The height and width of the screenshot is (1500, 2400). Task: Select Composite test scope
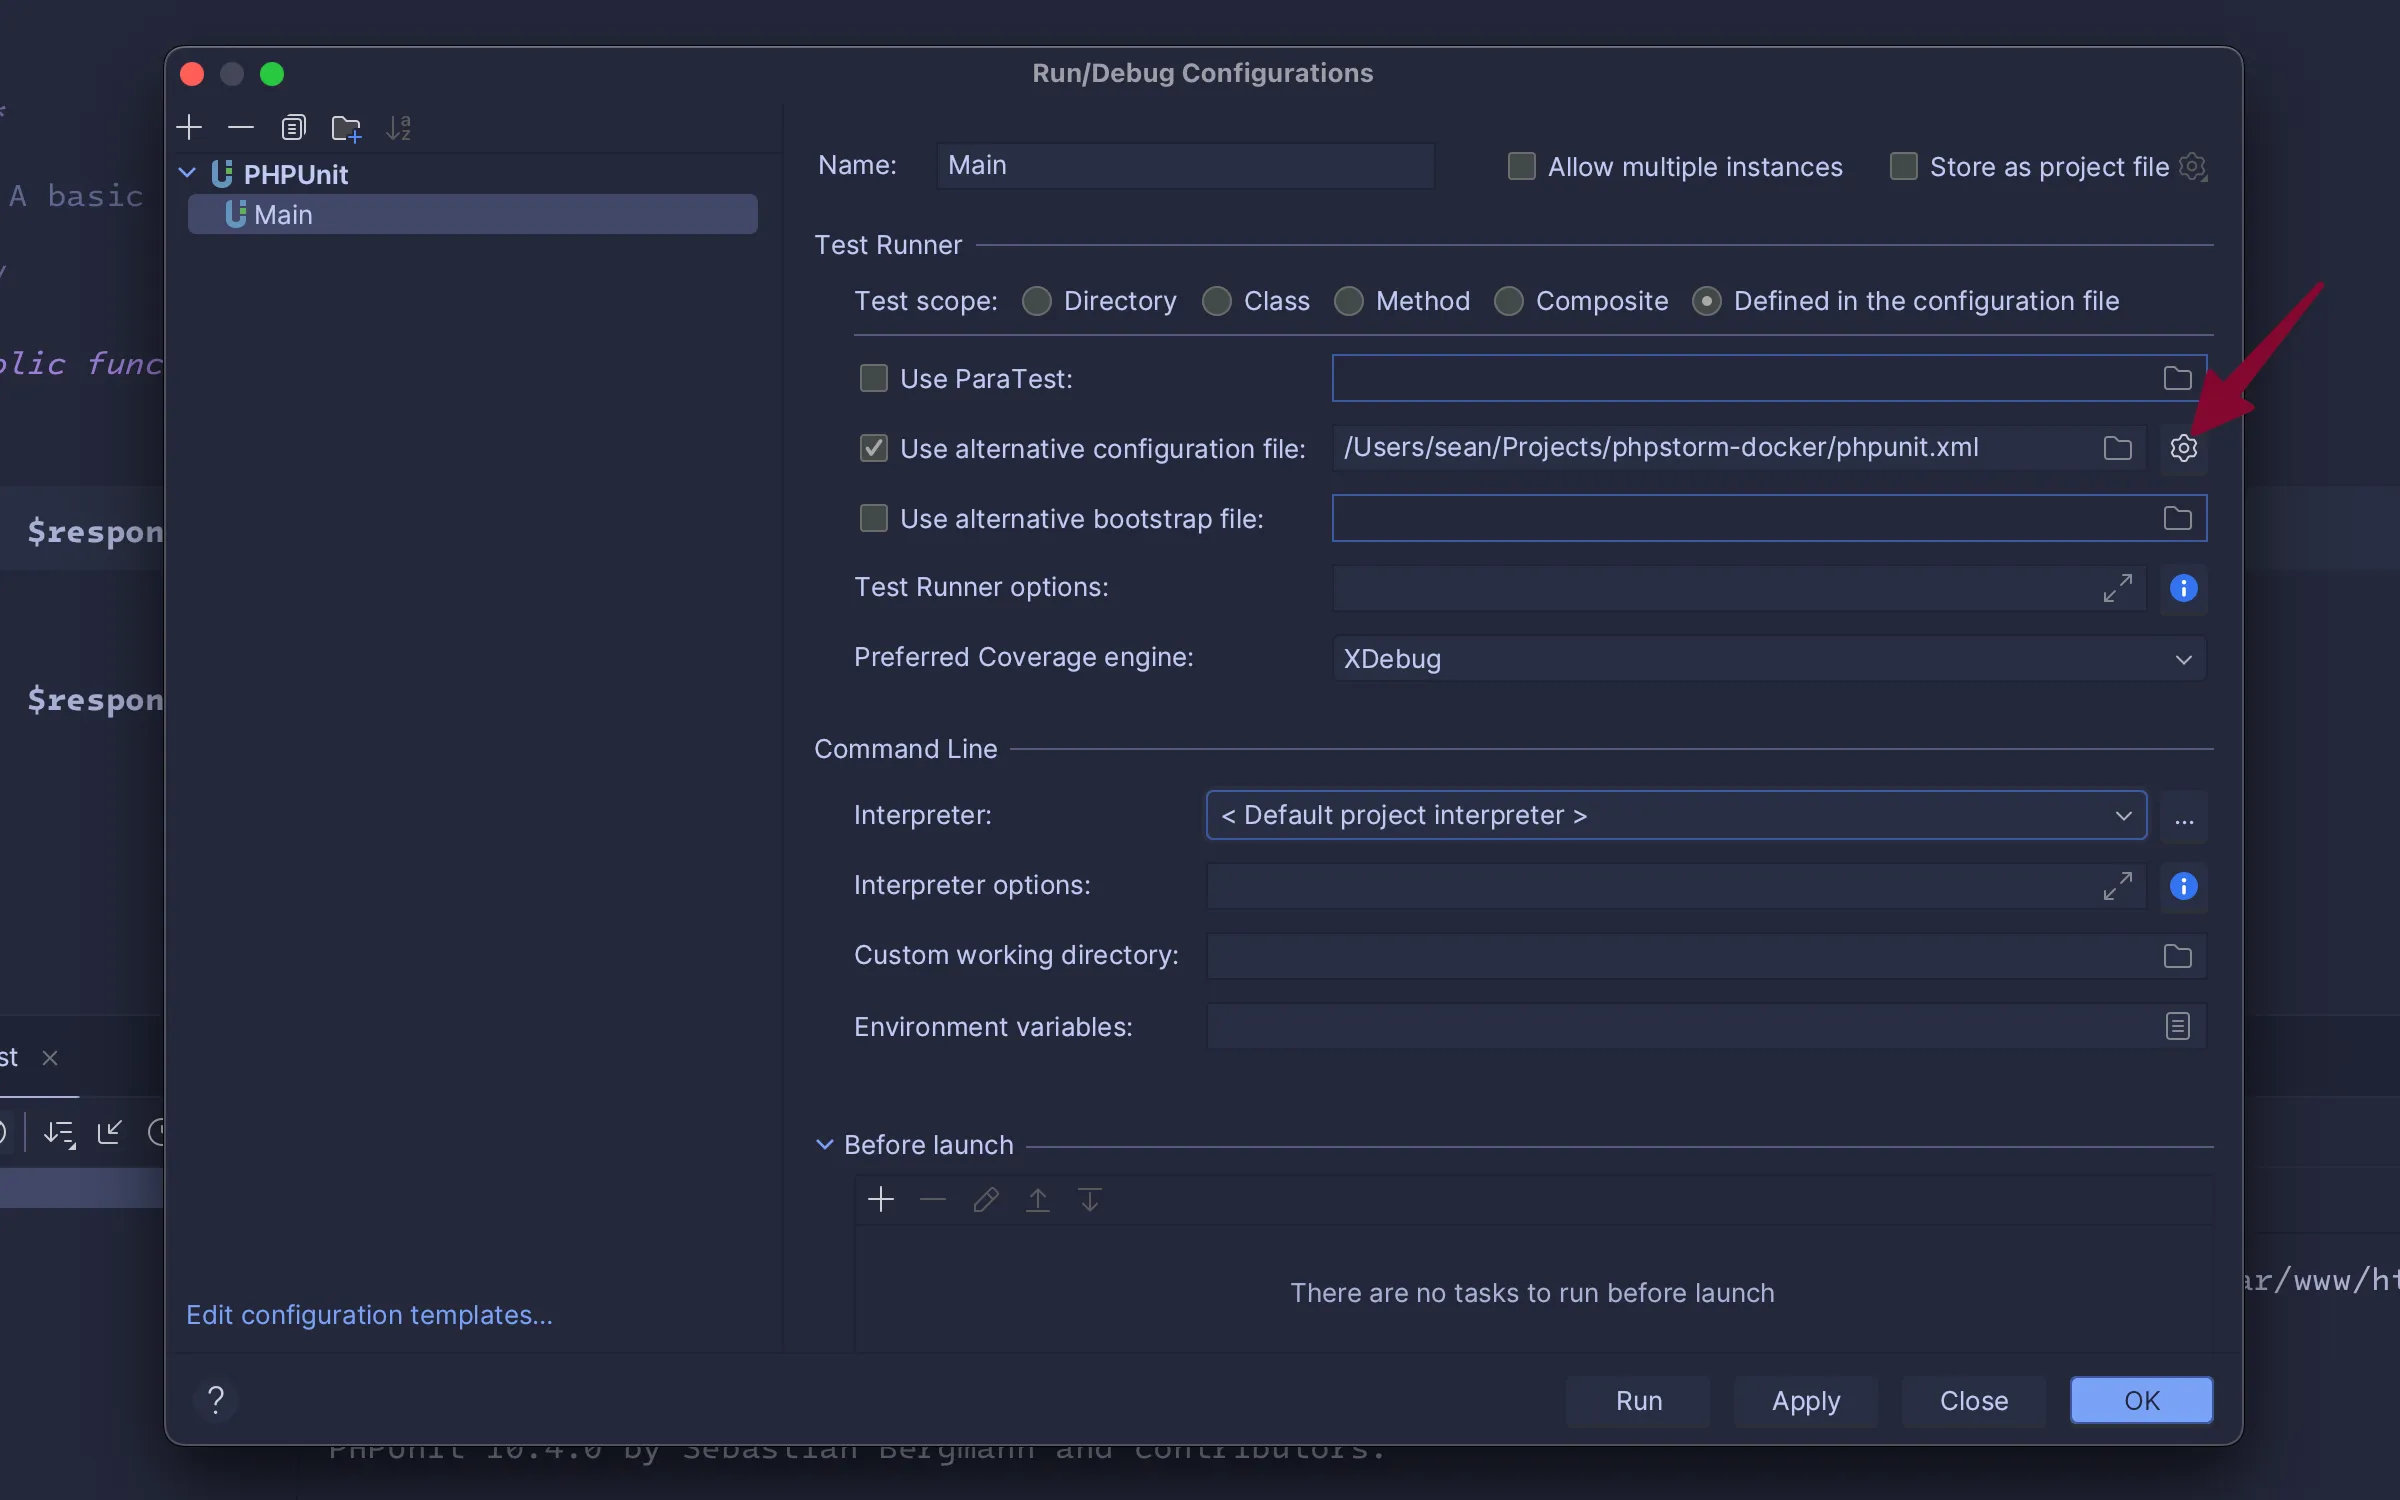(1509, 301)
